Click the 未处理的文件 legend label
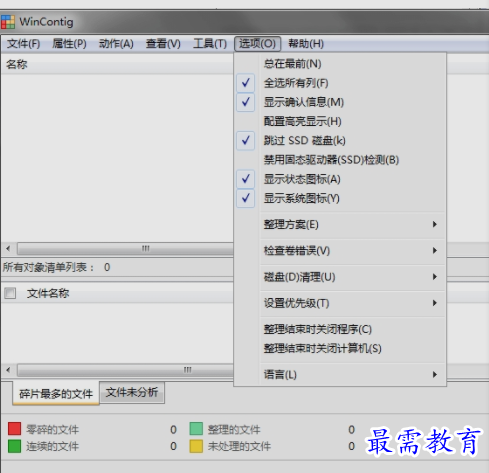The width and height of the screenshot is (489, 473). (x=239, y=446)
